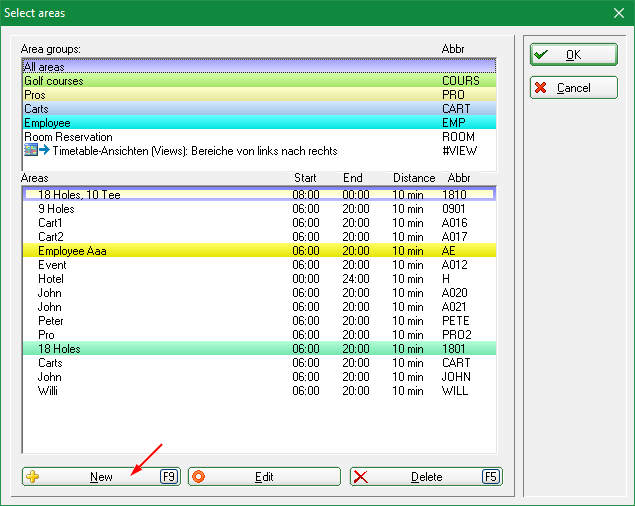
Task: Select the Carts area row with abbreviation CART
Action: (259, 363)
